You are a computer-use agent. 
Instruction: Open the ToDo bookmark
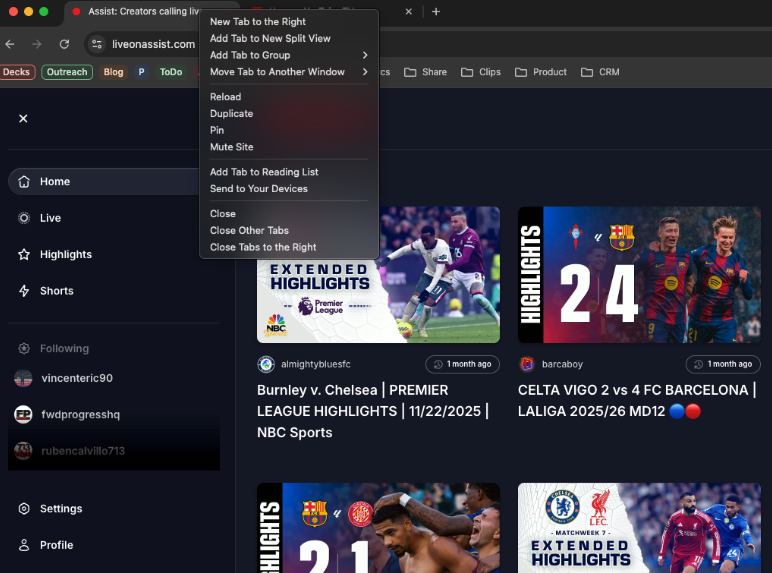click(171, 72)
